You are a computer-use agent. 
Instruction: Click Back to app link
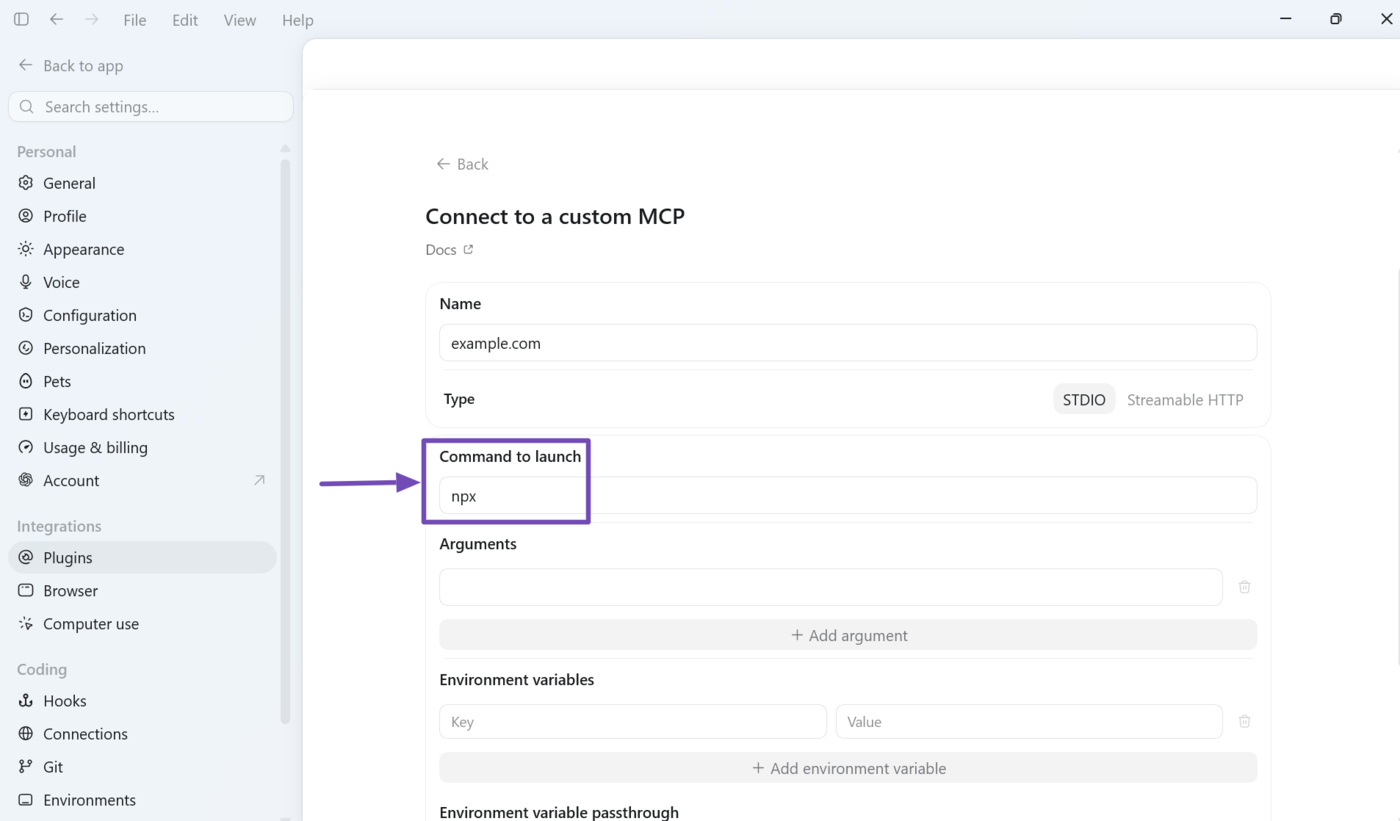[71, 65]
